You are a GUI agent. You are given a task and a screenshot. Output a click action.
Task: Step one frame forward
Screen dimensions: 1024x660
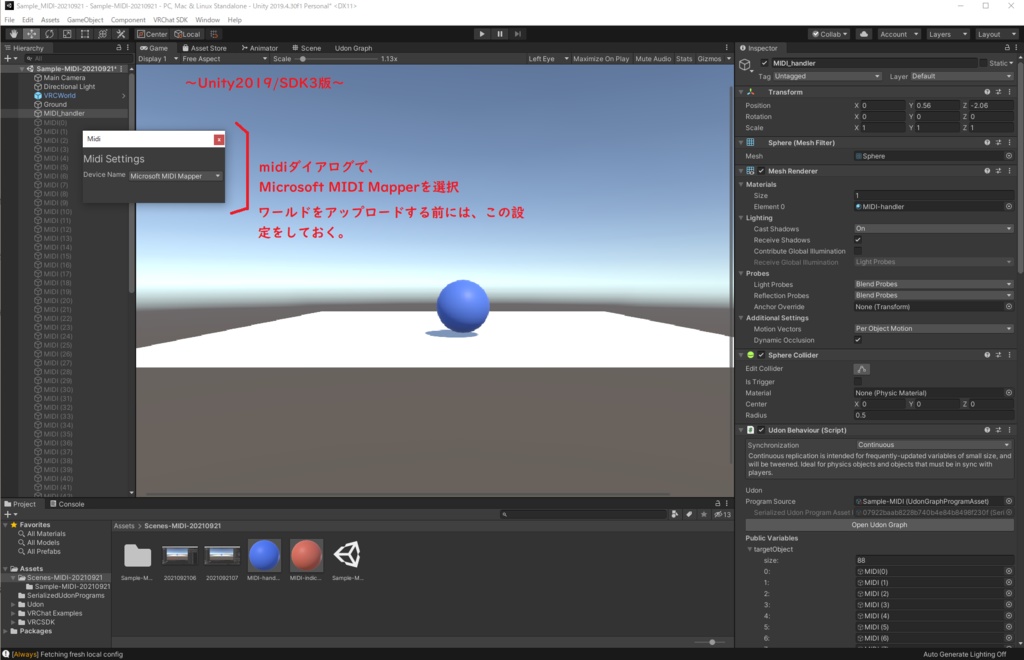pos(518,34)
